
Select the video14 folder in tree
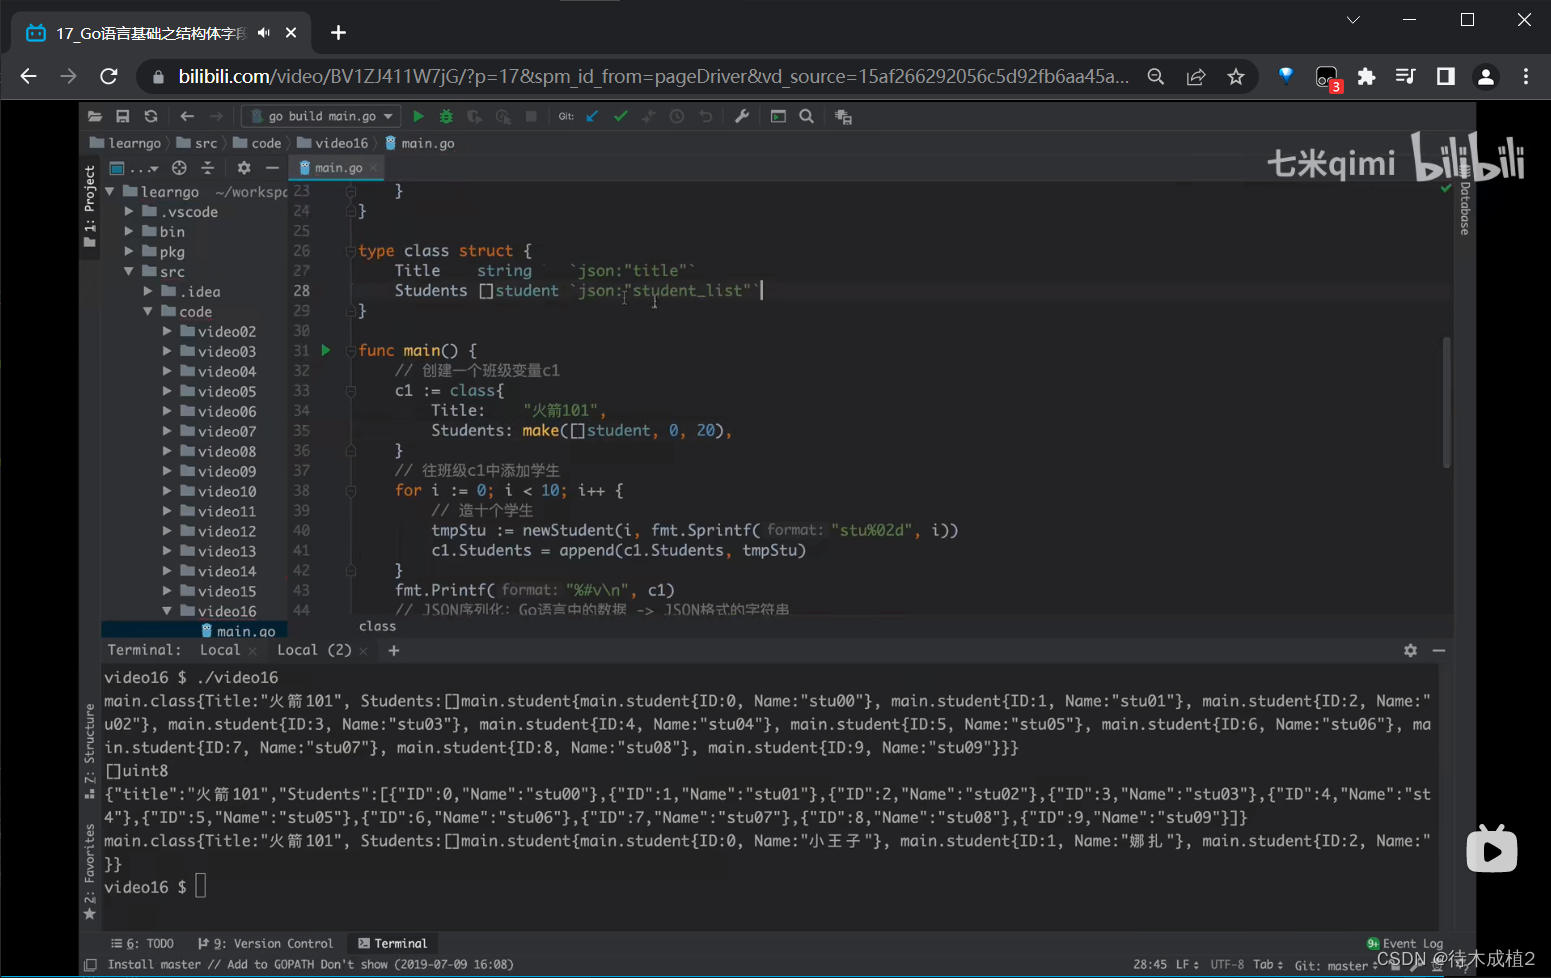217,571
